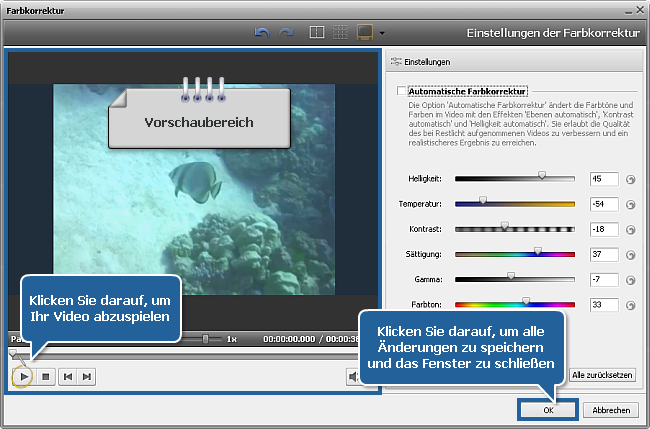The image size is (650, 429).
Task: Open the preview mode dropdown arrow
Action: (382, 34)
